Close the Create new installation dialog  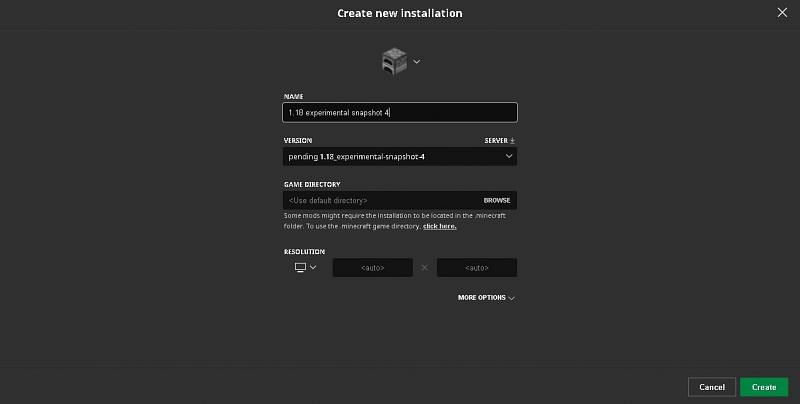pos(782,13)
